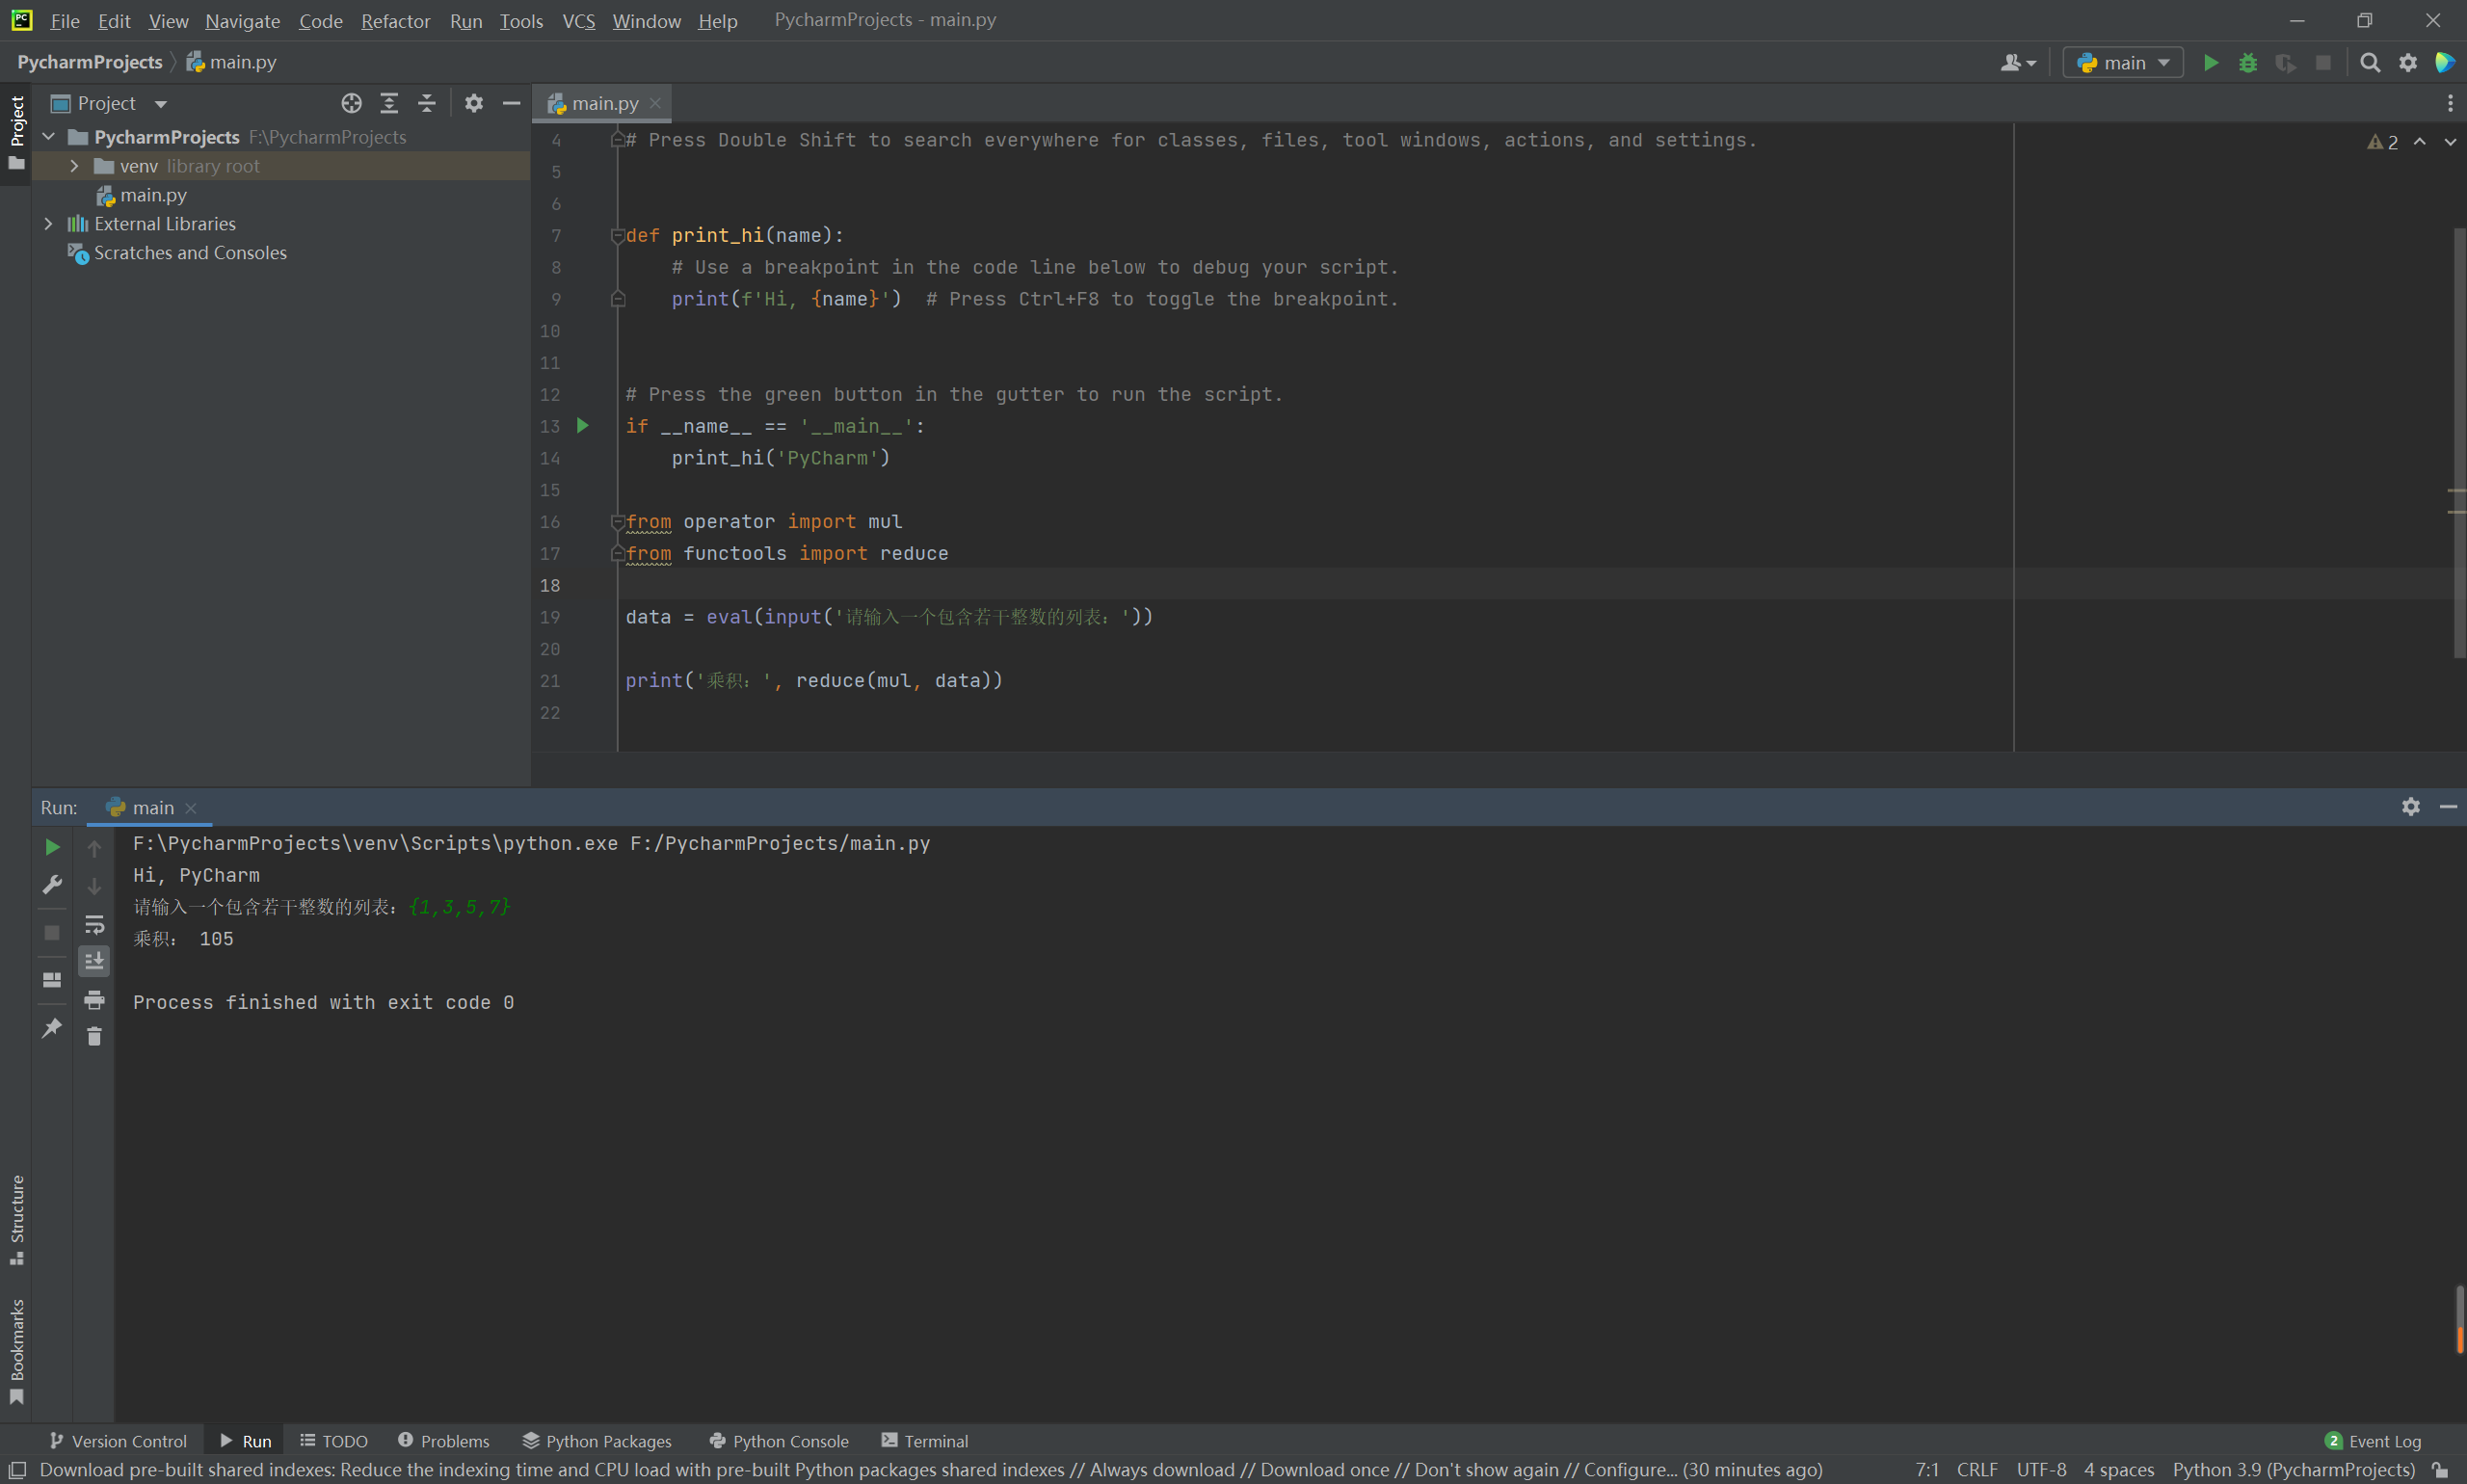Click the Clear All trash icon
Image resolution: width=2467 pixels, height=1484 pixels.
94,1037
